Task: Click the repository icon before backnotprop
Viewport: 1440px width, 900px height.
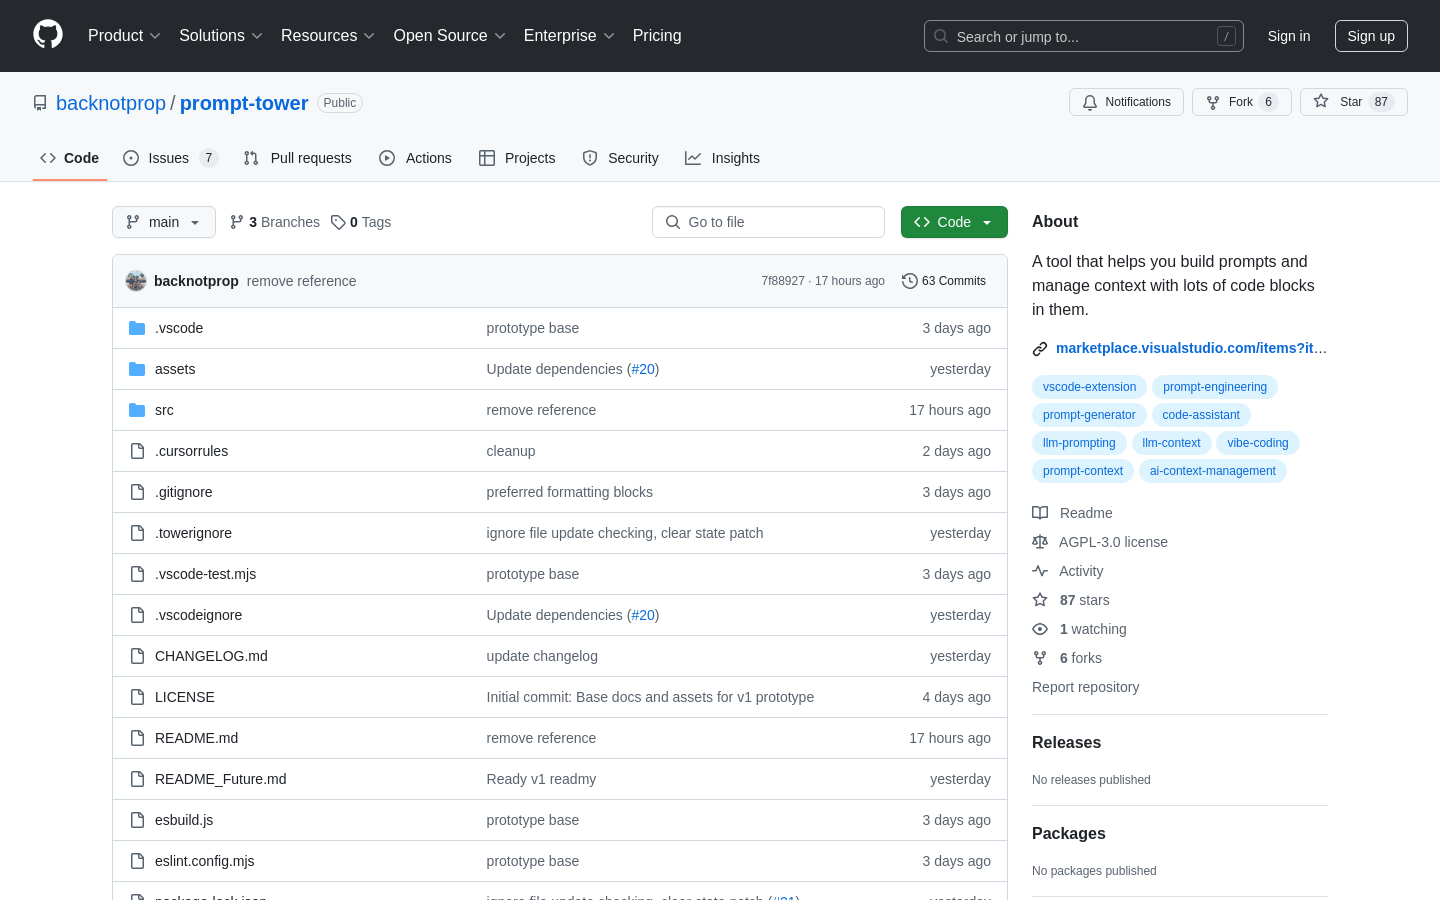Action: pyautogui.click(x=40, y=103)
